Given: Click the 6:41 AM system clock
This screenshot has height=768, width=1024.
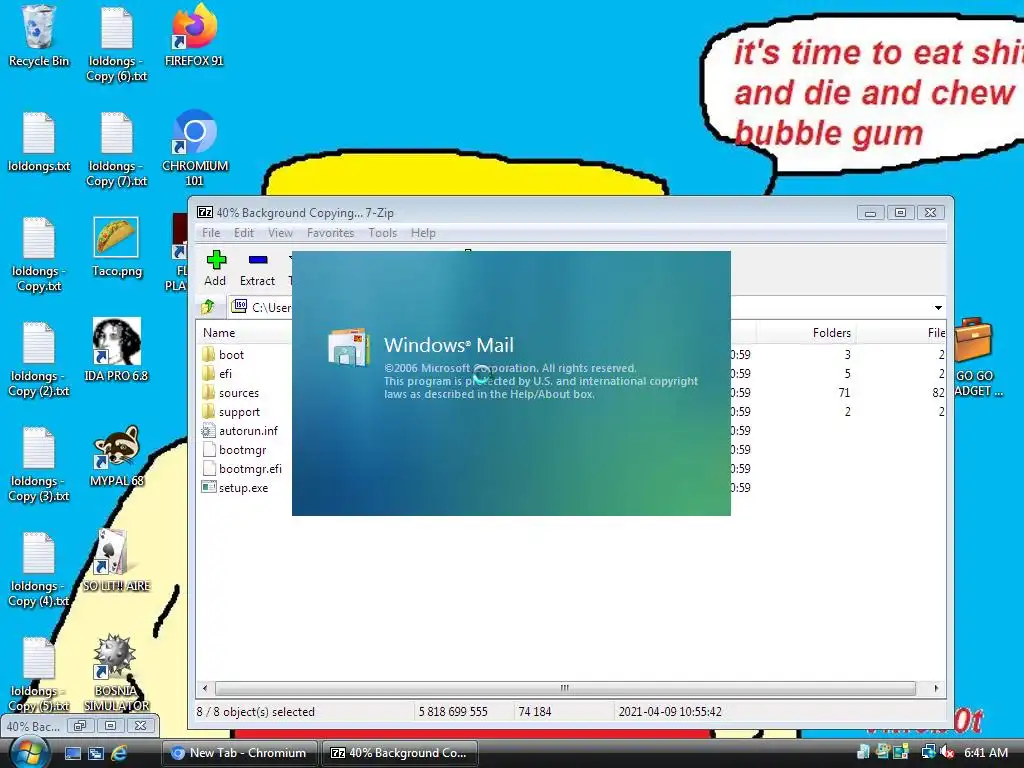Looking at the screenshot, I should (x=986, y=753).
